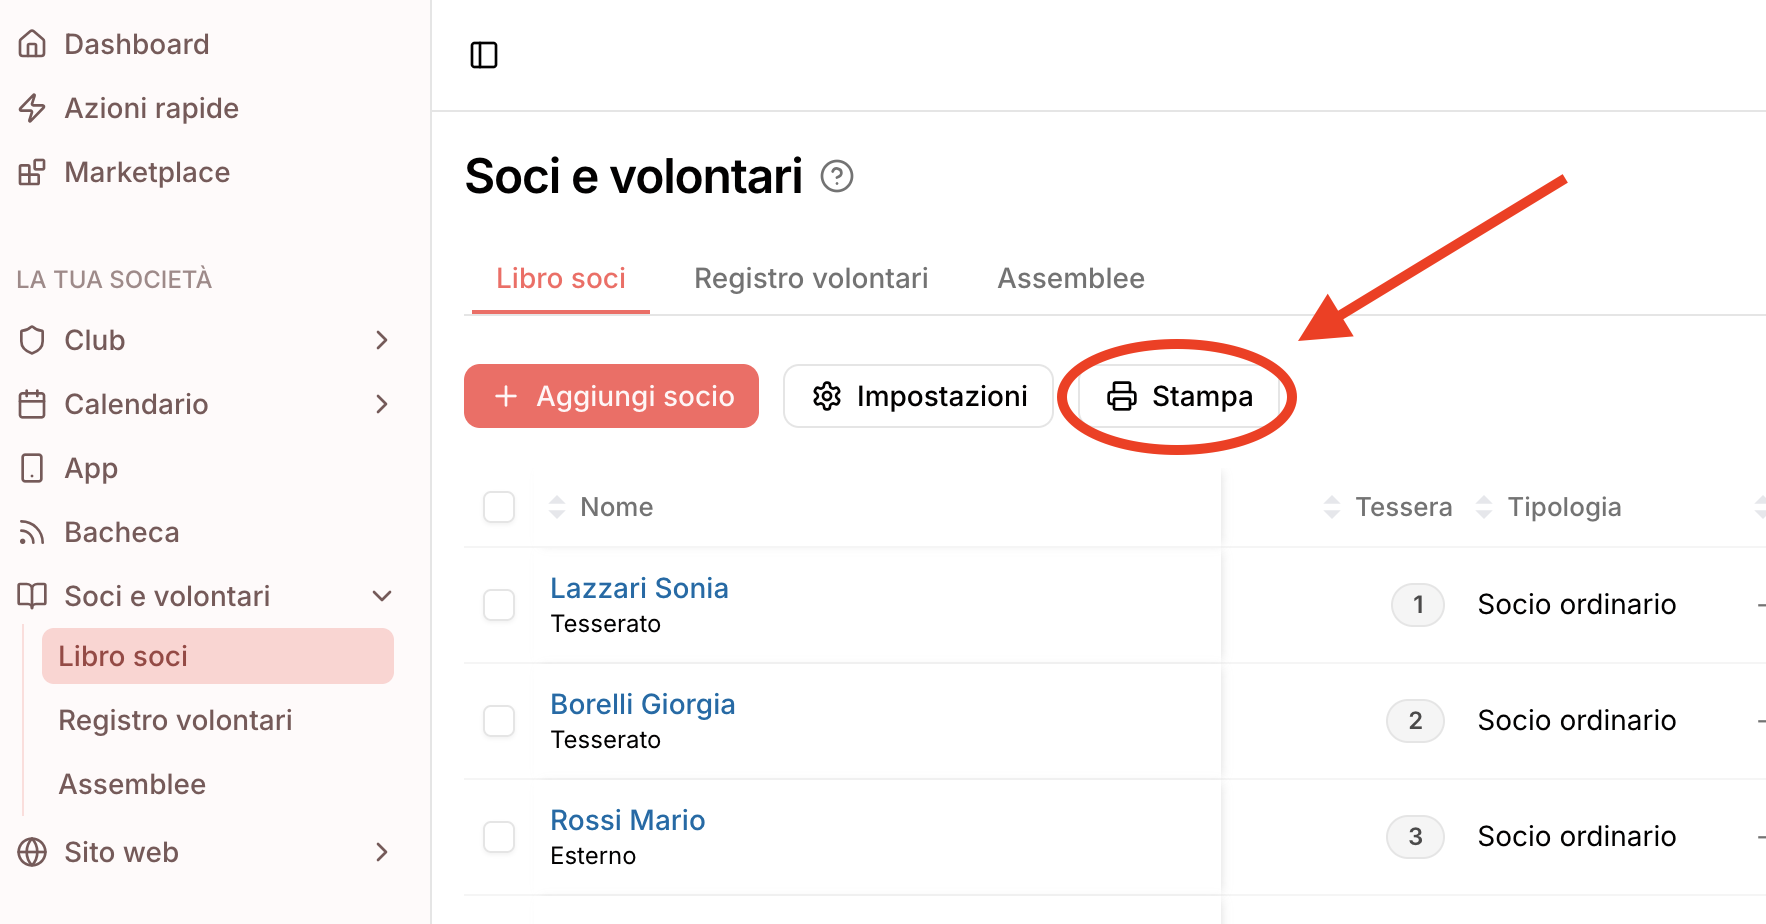Click the help question mark icon
1766x924 pixels.
pos(836,177)
